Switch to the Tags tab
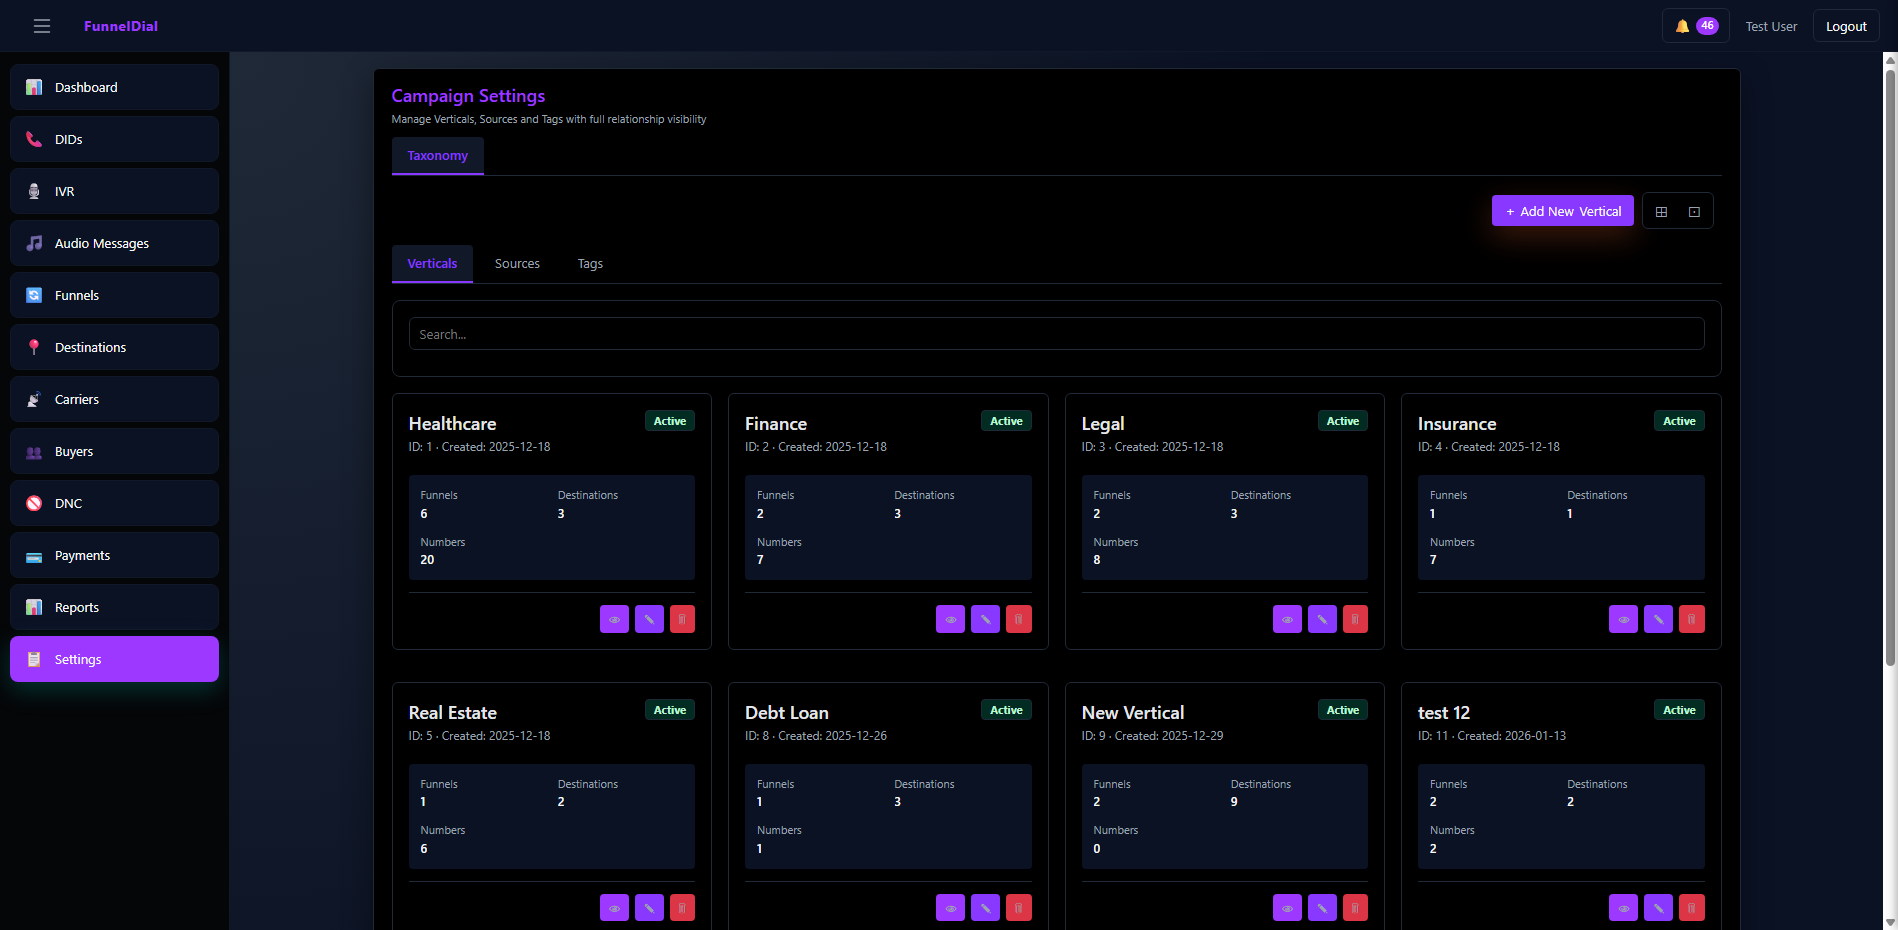1898x930 pixels. tap(590, 264)
